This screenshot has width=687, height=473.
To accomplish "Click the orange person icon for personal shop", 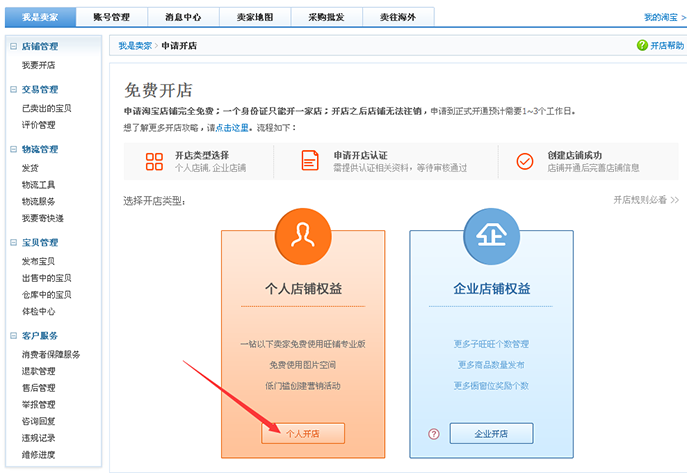I will point(303,236).
